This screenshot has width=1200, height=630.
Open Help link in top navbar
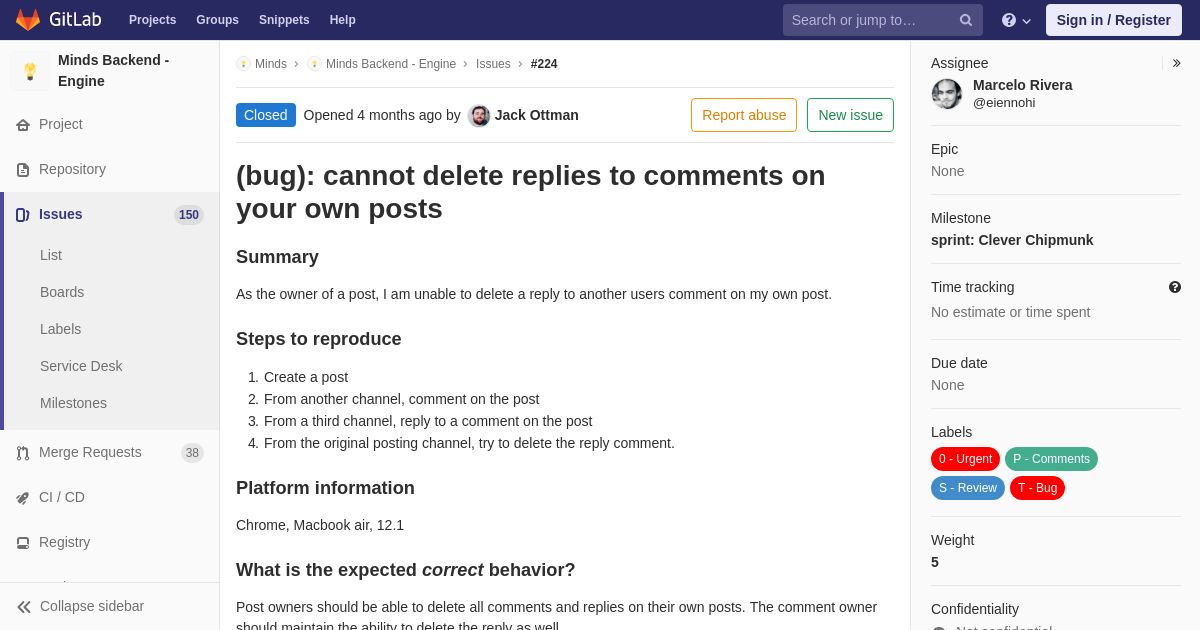pyautogui.click(x=343, y=20)
